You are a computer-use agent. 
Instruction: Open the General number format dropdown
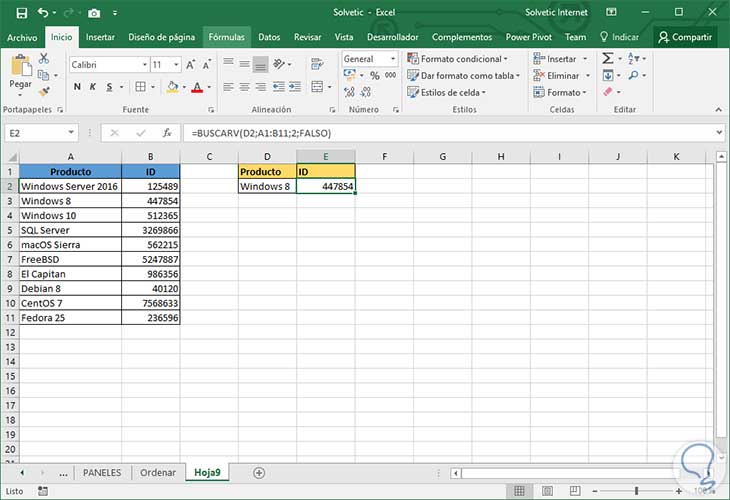pos(393,59)
